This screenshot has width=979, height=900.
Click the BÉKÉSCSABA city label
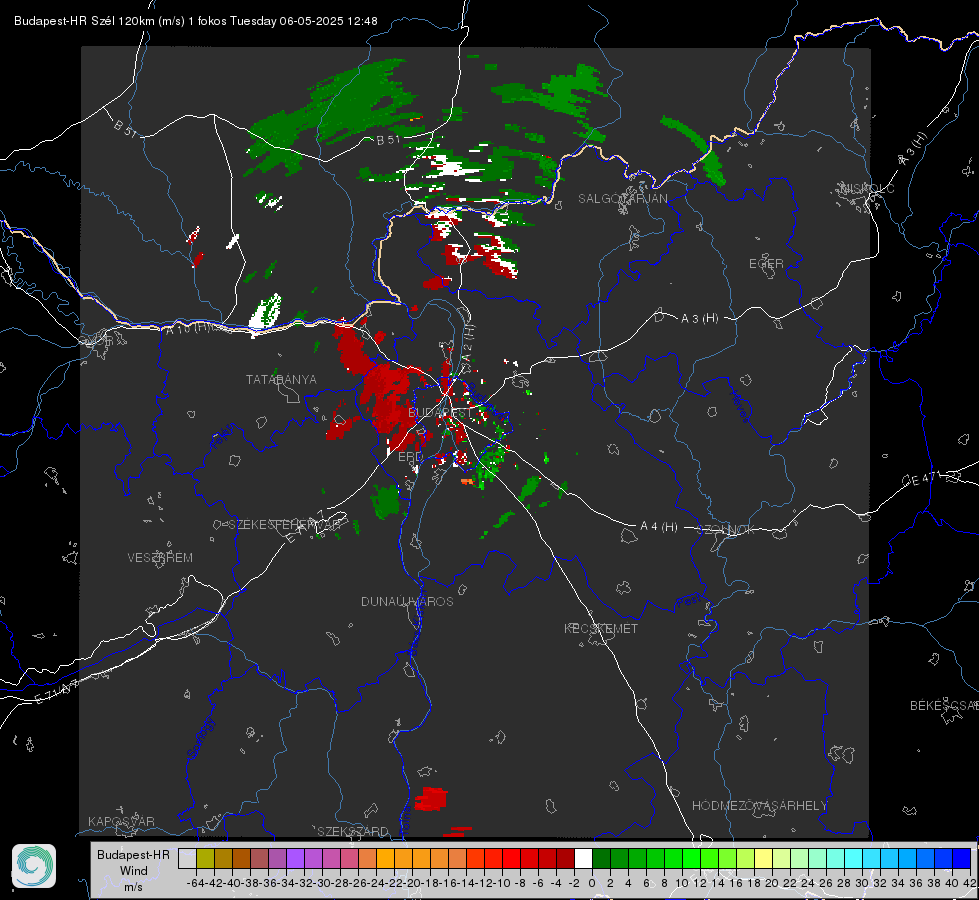[x=944, y=706]
